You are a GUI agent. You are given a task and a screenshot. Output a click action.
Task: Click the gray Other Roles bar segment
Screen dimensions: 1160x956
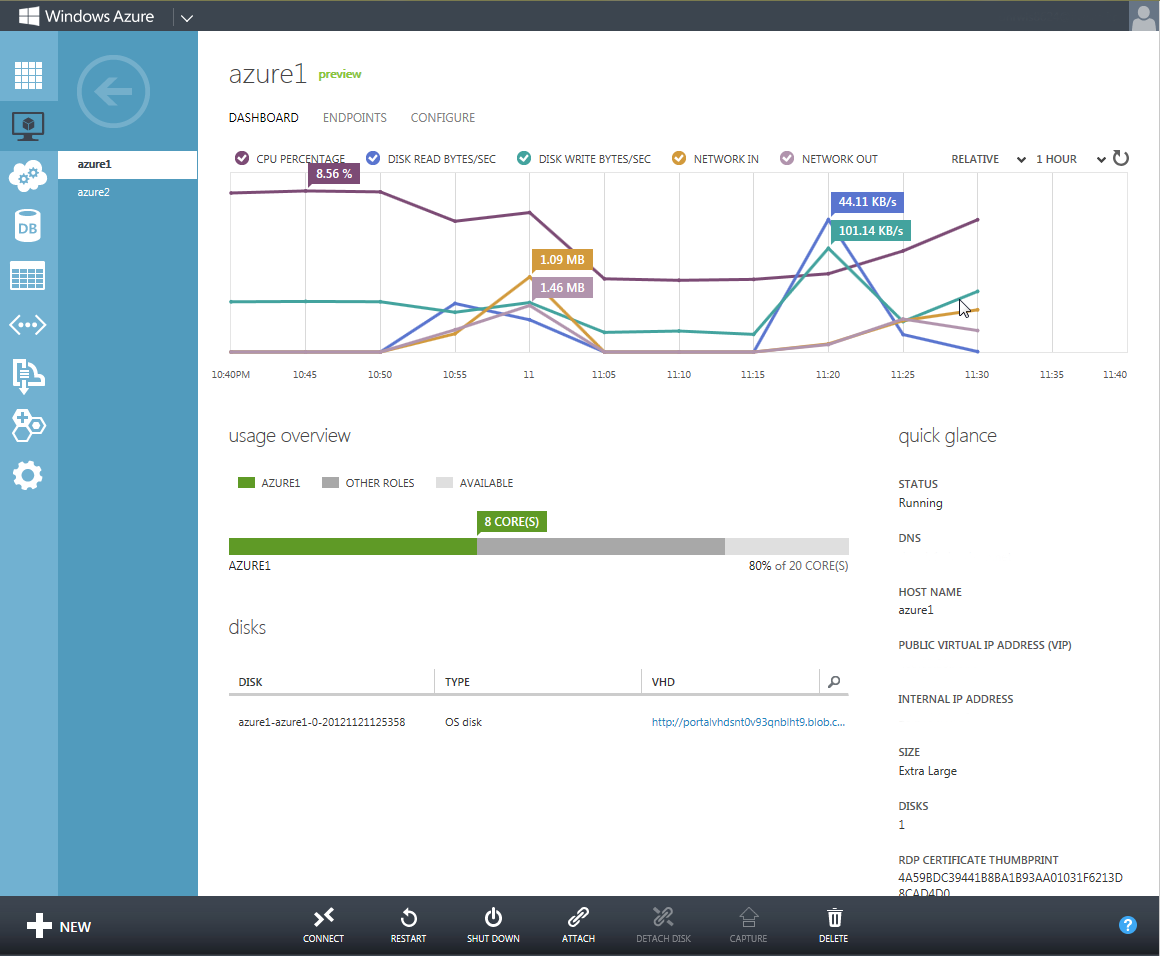pos(601,547)
